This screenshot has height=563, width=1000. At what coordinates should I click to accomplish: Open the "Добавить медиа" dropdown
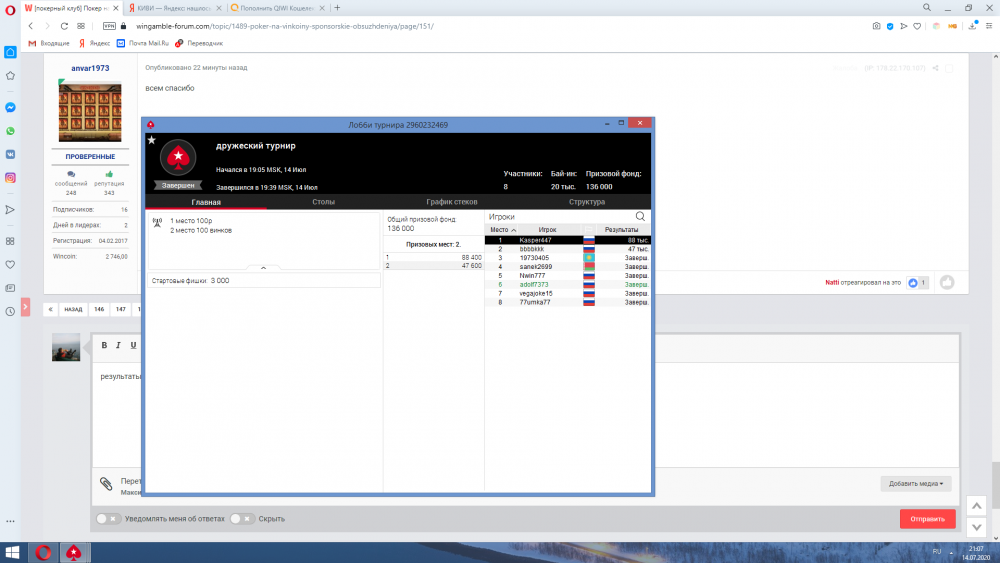(x=916, y=483)
